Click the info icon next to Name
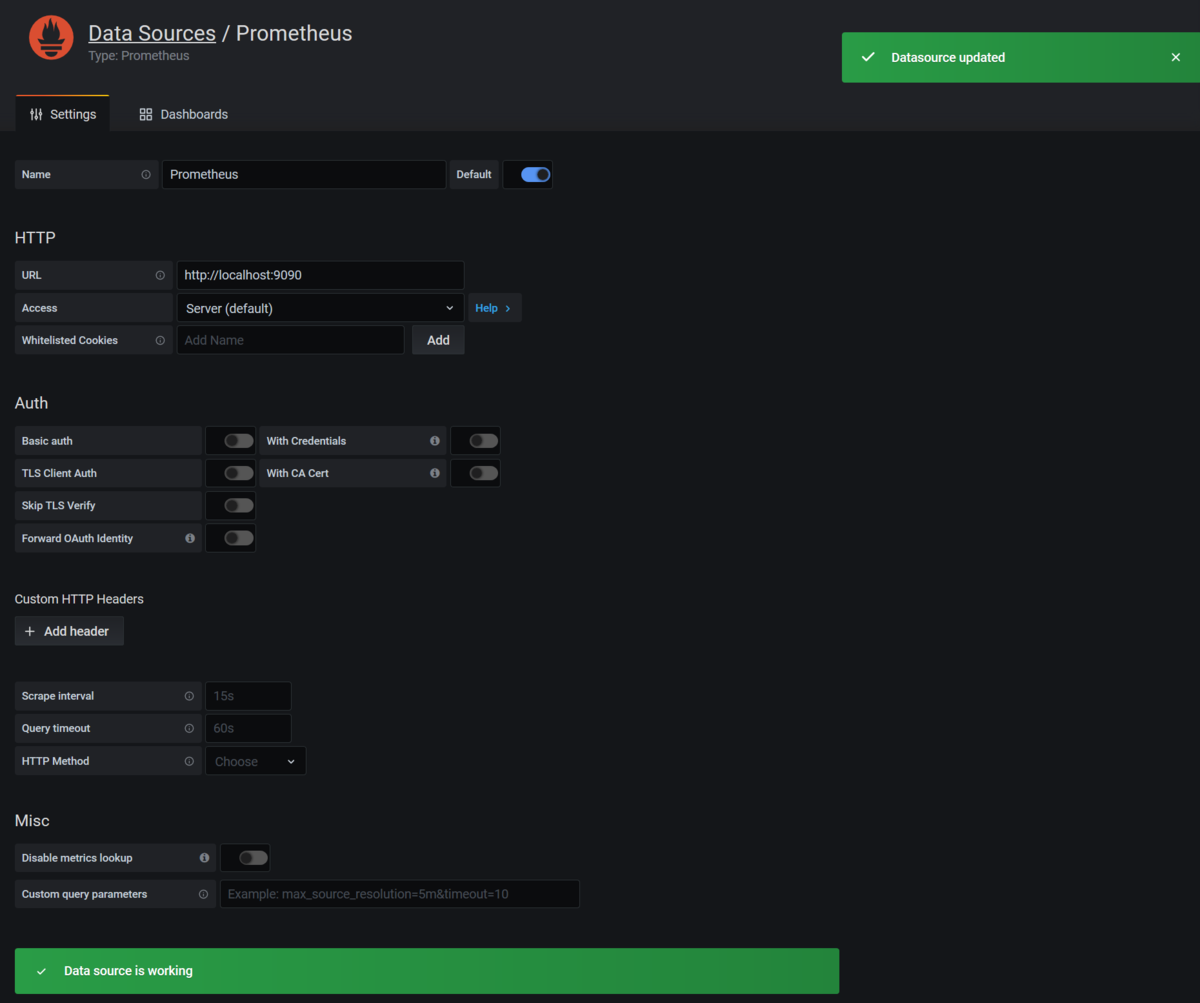The image size is (1200, 1003). [146, 174]
